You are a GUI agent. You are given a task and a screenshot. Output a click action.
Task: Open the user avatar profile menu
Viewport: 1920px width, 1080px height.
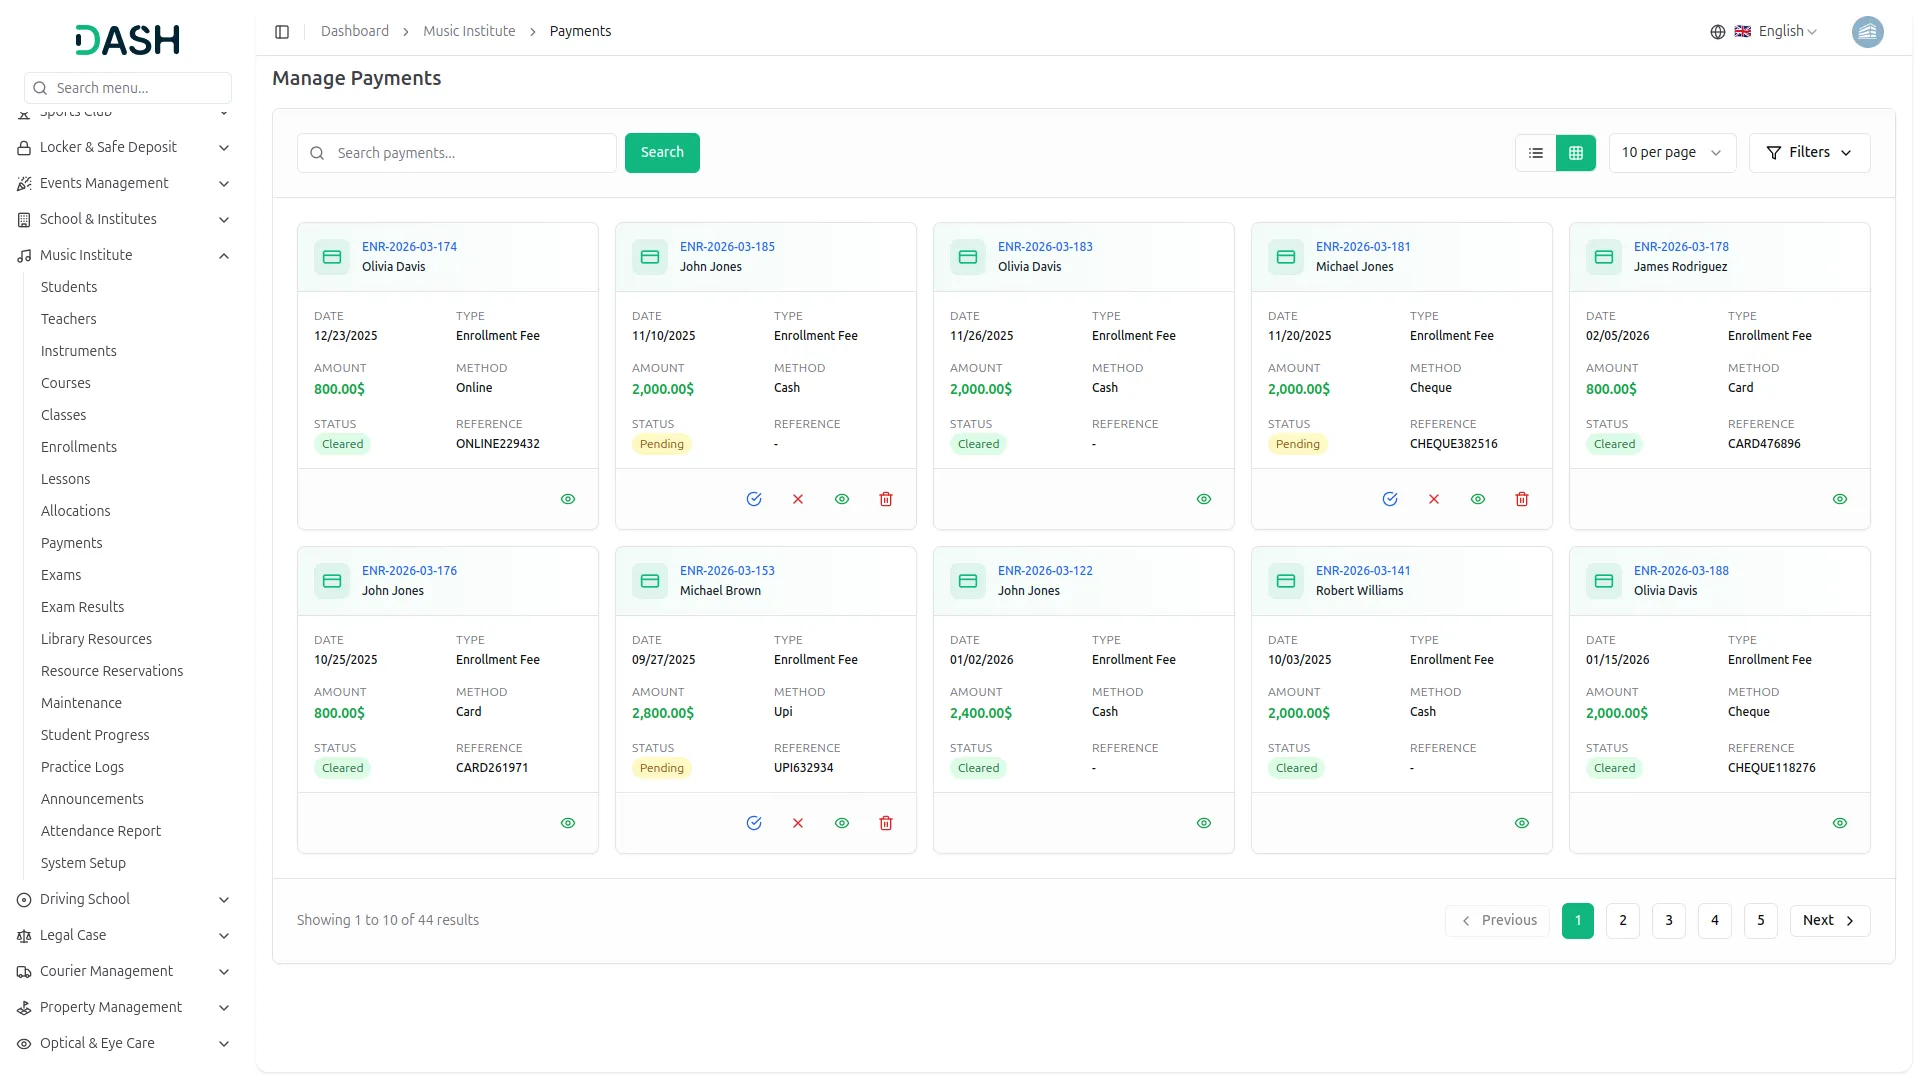1867,32
